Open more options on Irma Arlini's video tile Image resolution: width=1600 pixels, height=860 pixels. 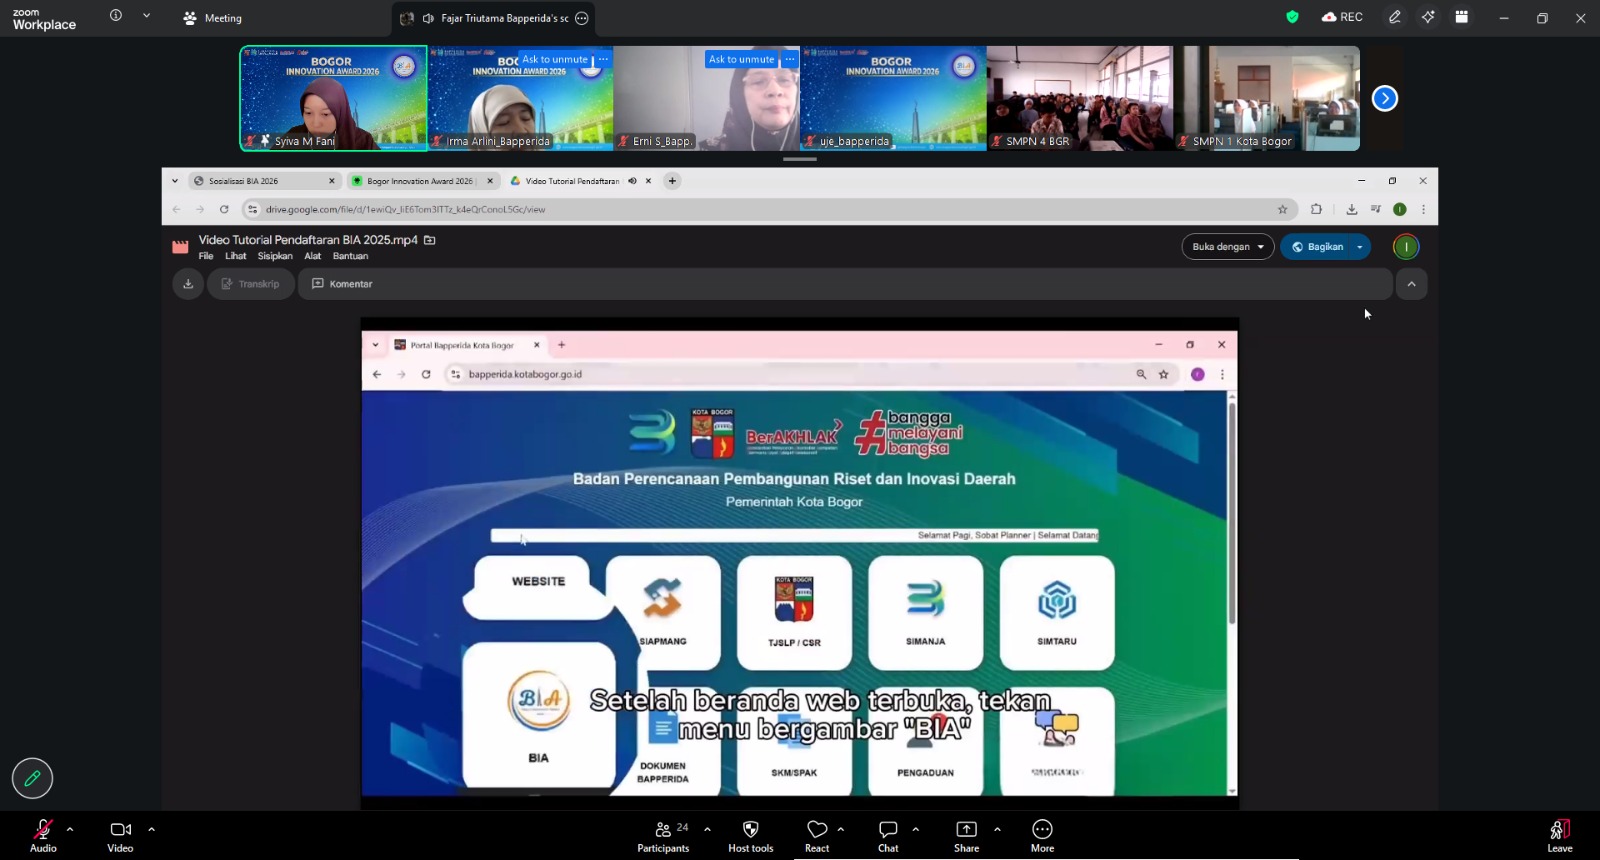603,60
